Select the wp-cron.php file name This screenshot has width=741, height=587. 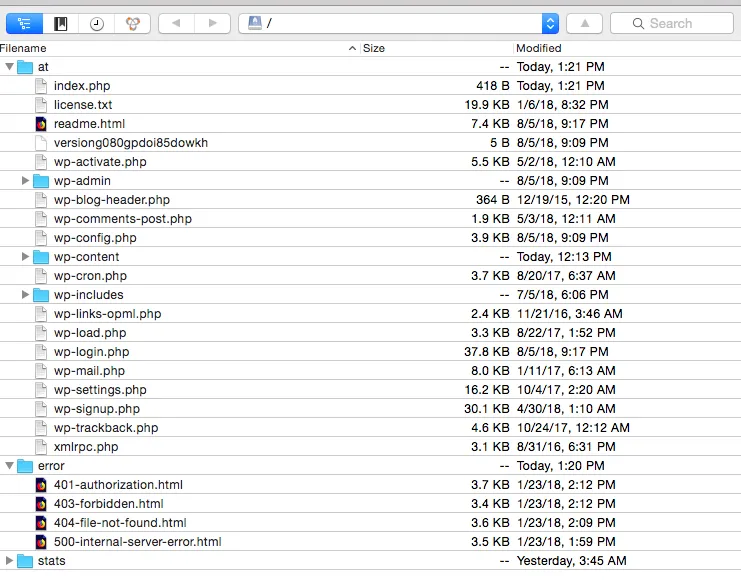pyautogui.click(x=90, y=276)
